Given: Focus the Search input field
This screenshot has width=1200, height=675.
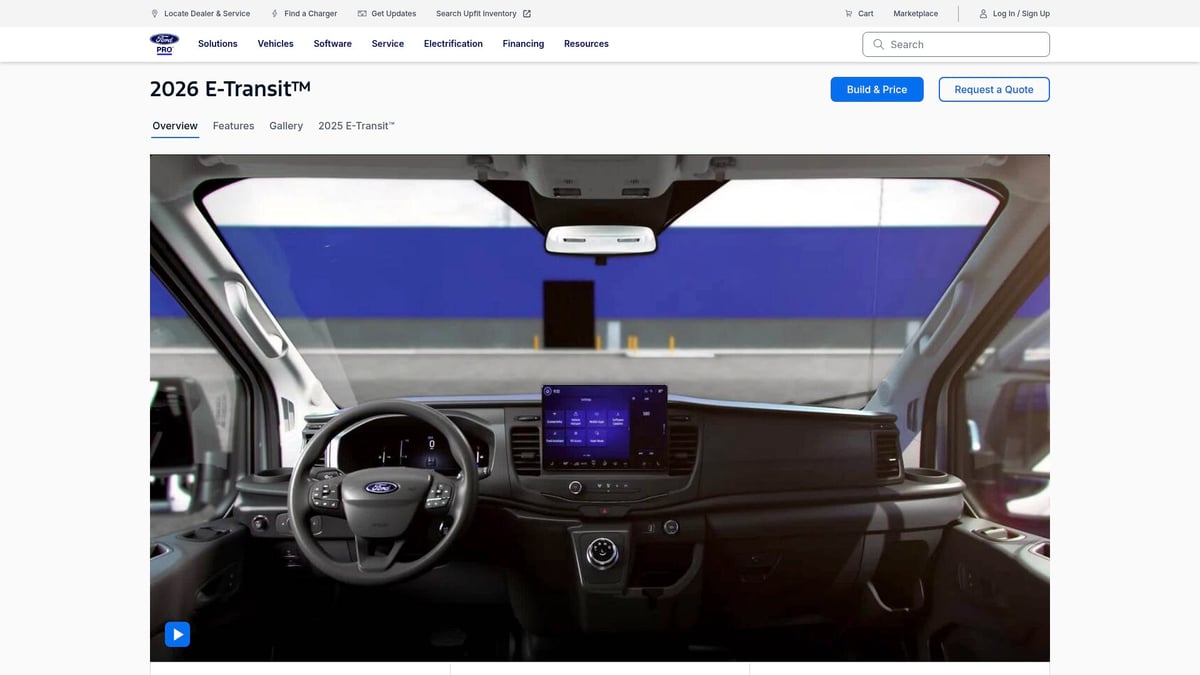Looking at the screenshot, I should (x=965, y=44).
